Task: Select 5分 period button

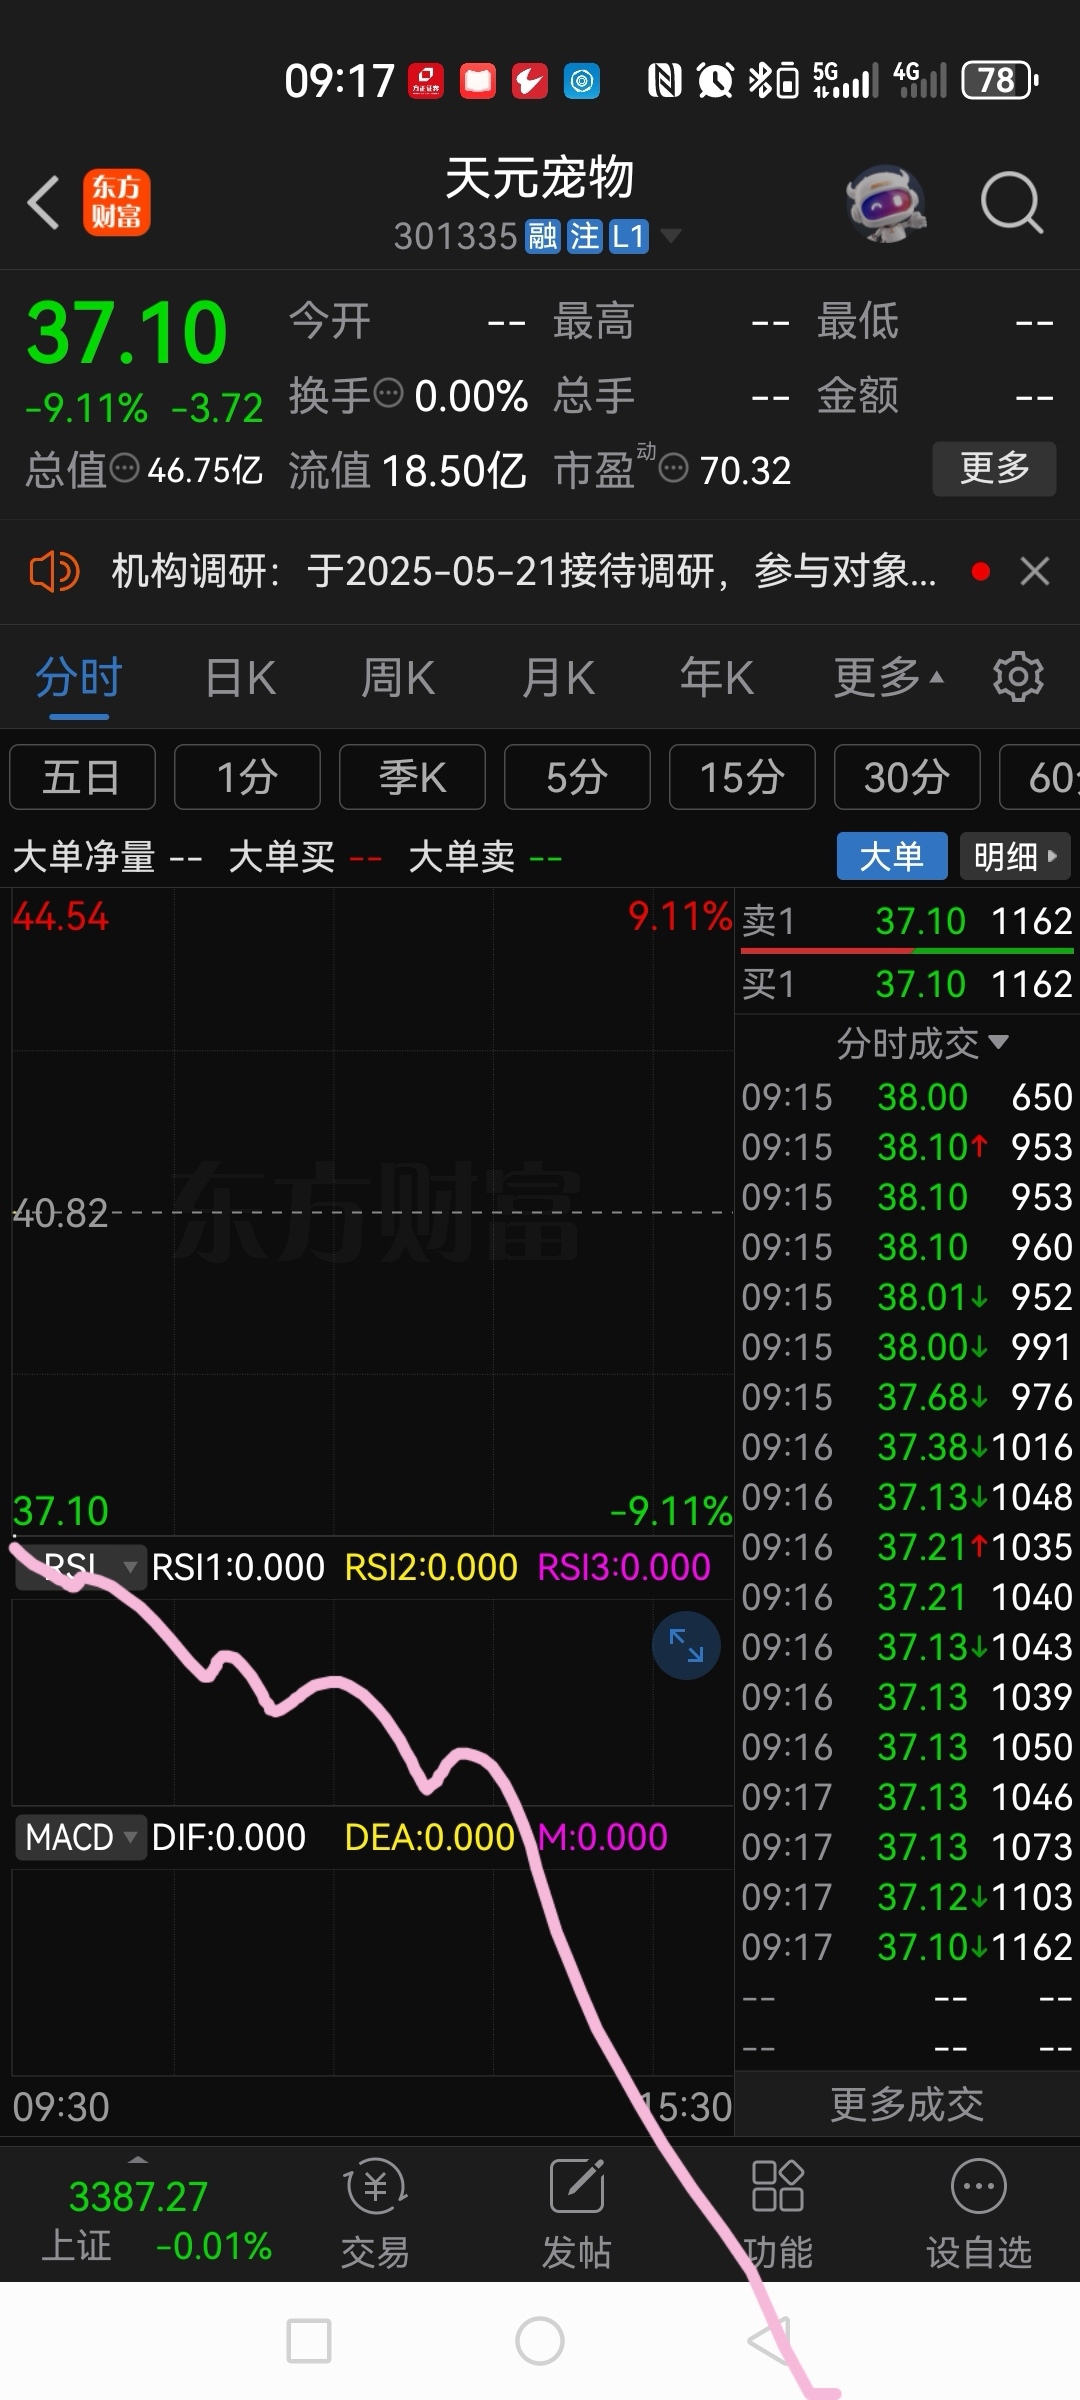Action: 577,776
